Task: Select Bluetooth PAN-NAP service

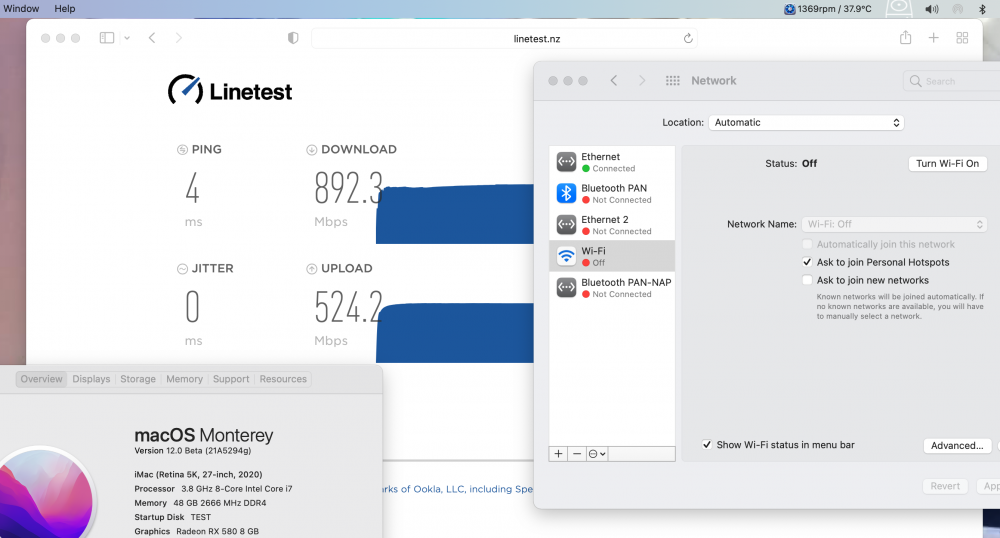Action: [x=612, y=287]
